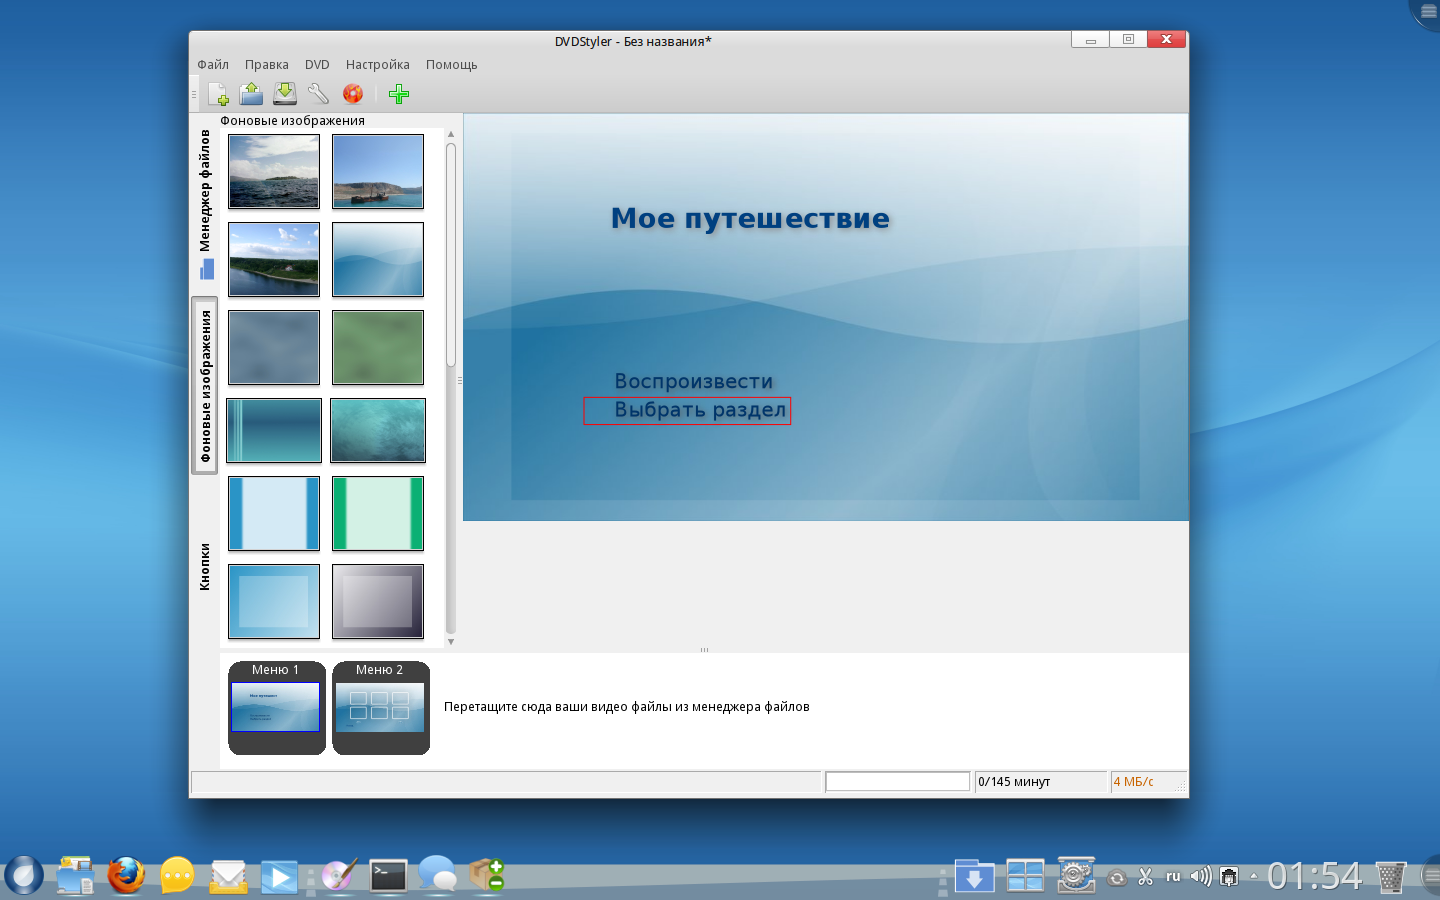Click the green plus add file icon
The image size is (1440, 900).
(399, 94)
